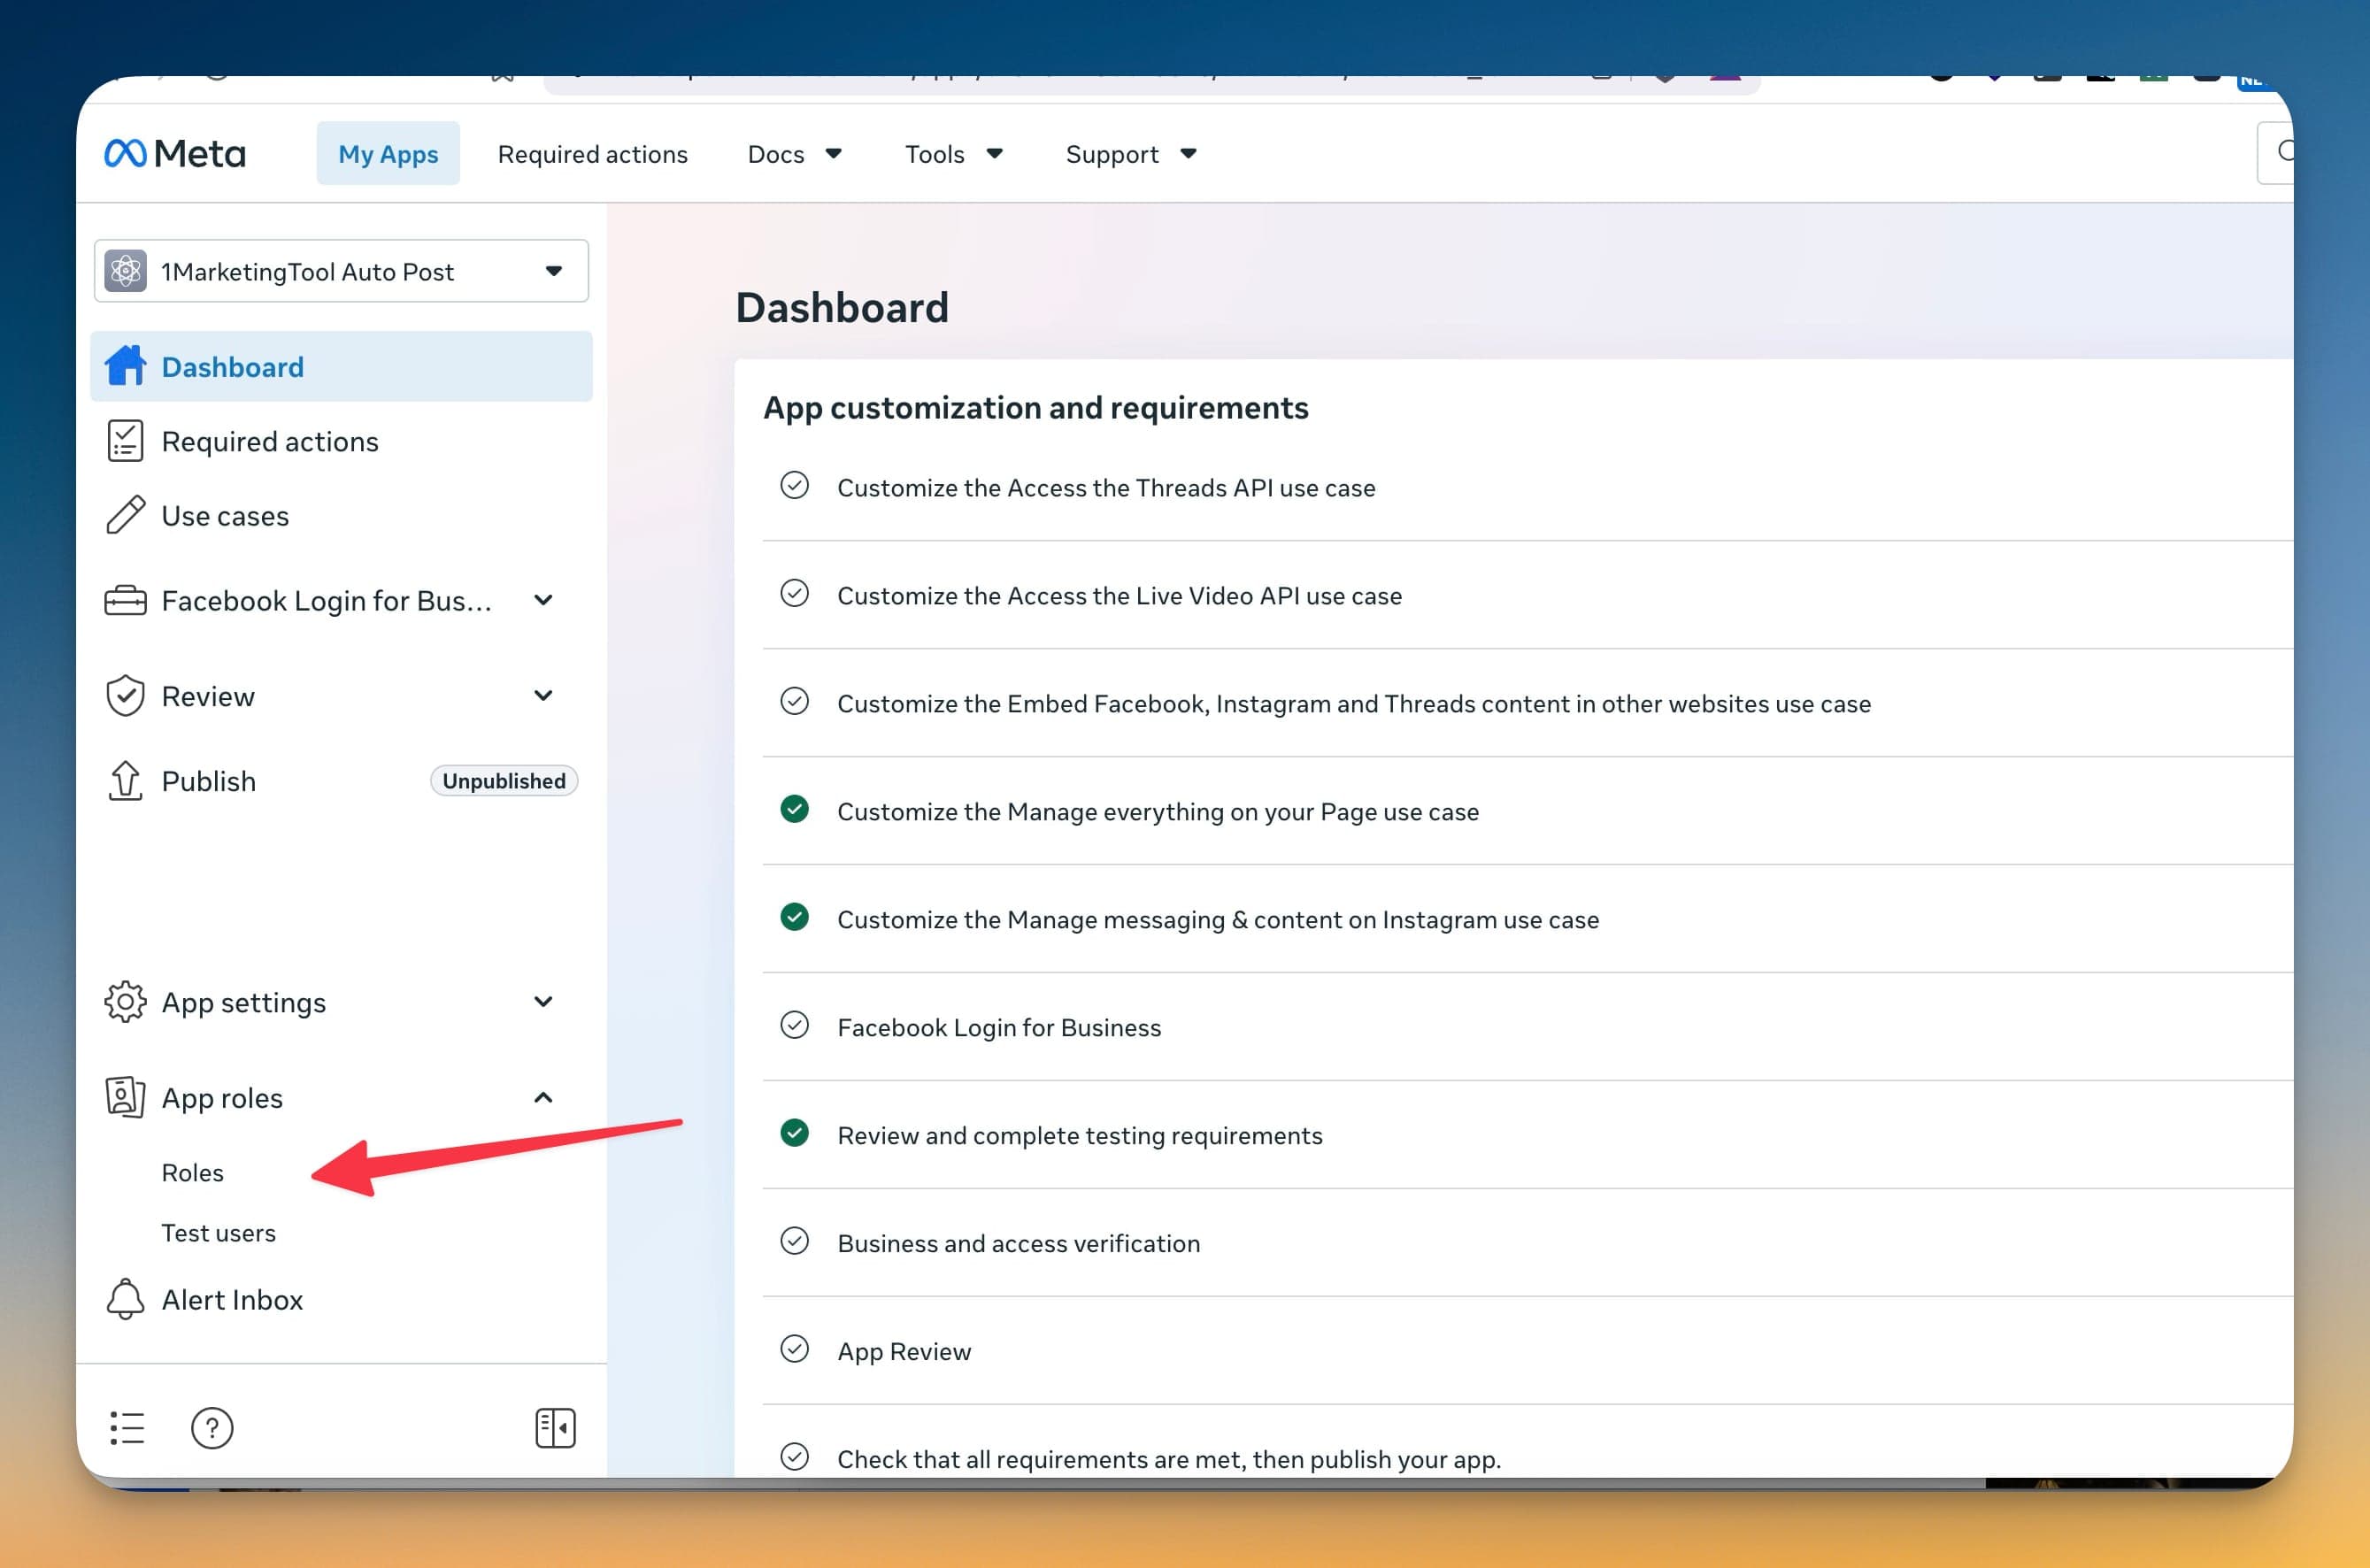Screen dimensions: 2370x1568
Task: Expand Facebook Login for Business chevron
Action: point(543,600)
